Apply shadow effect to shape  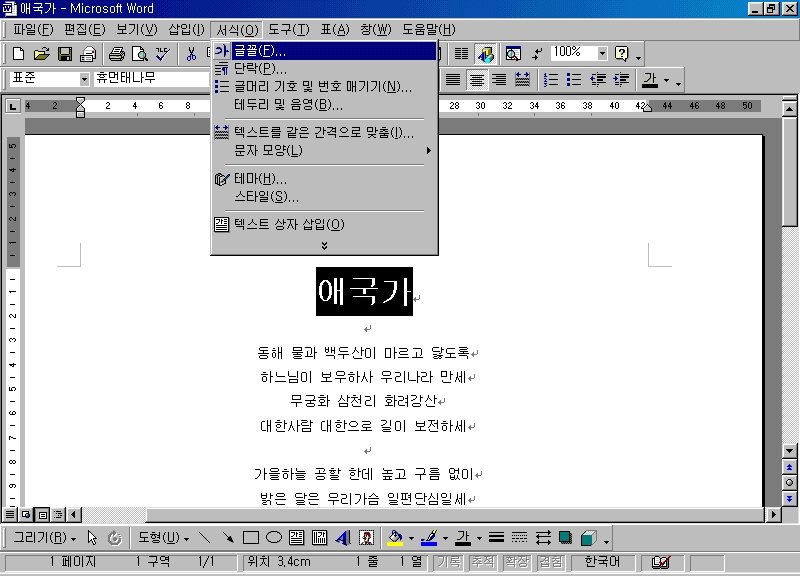[565, 537]
